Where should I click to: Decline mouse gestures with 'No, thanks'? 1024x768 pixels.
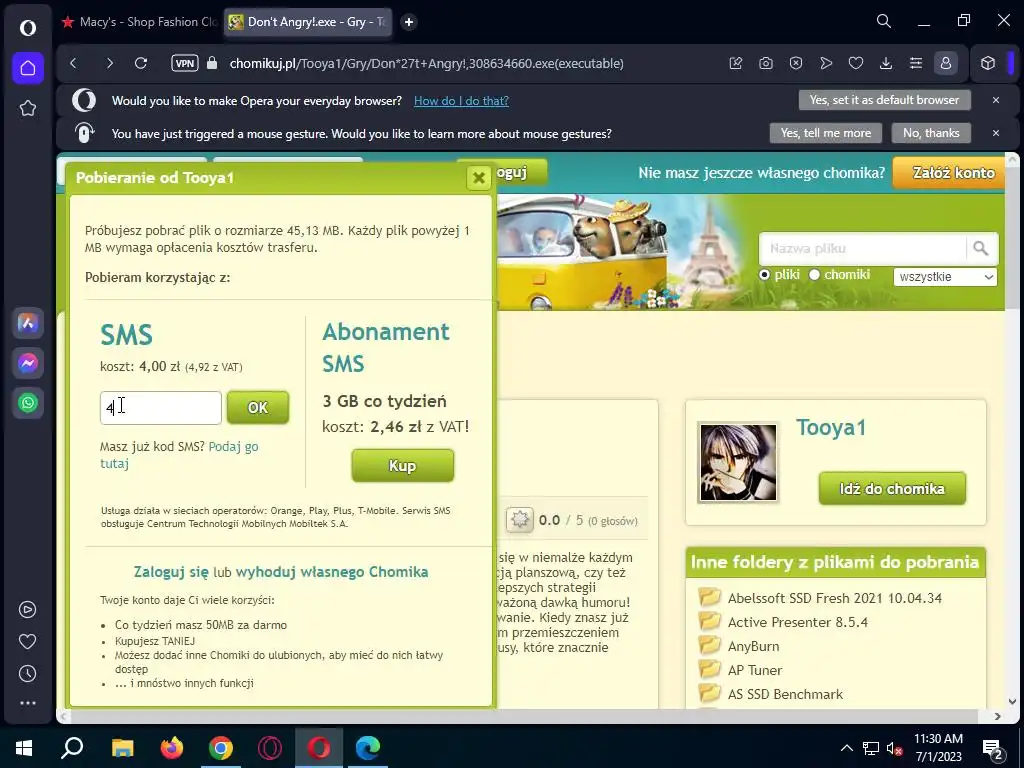931,133
